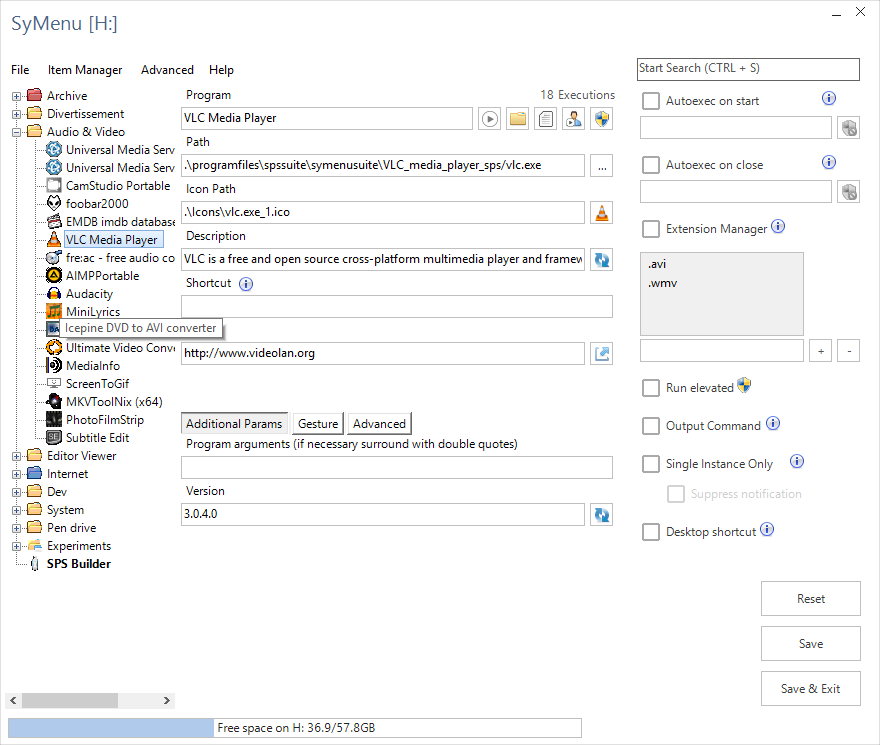Viewport: 880px width, 745px height.
Task: Select the Additional Params tab
Action: pos(234,424)
